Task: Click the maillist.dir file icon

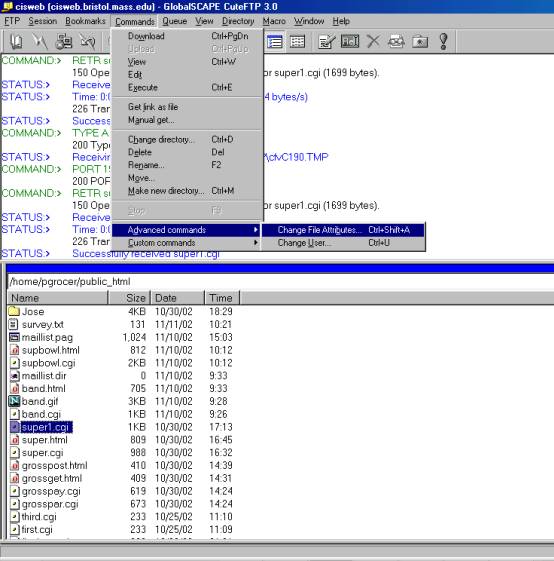Action: [x=14, y=376]
